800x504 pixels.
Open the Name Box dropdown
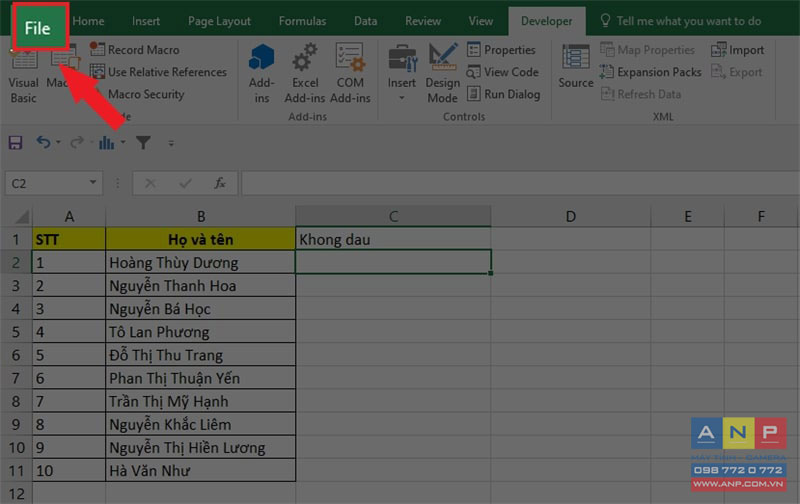93,183
